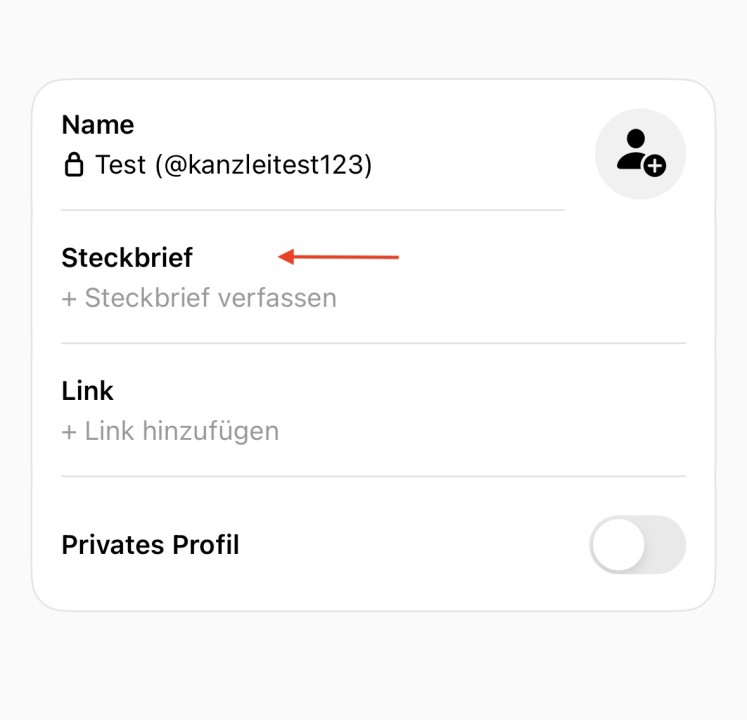Open the Steckbrief section heading

127,258
